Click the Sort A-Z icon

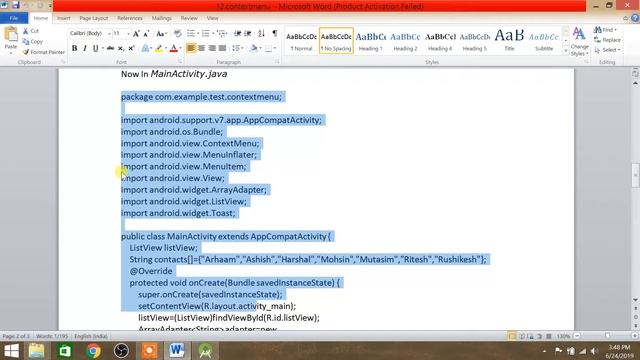pos(261,33)
